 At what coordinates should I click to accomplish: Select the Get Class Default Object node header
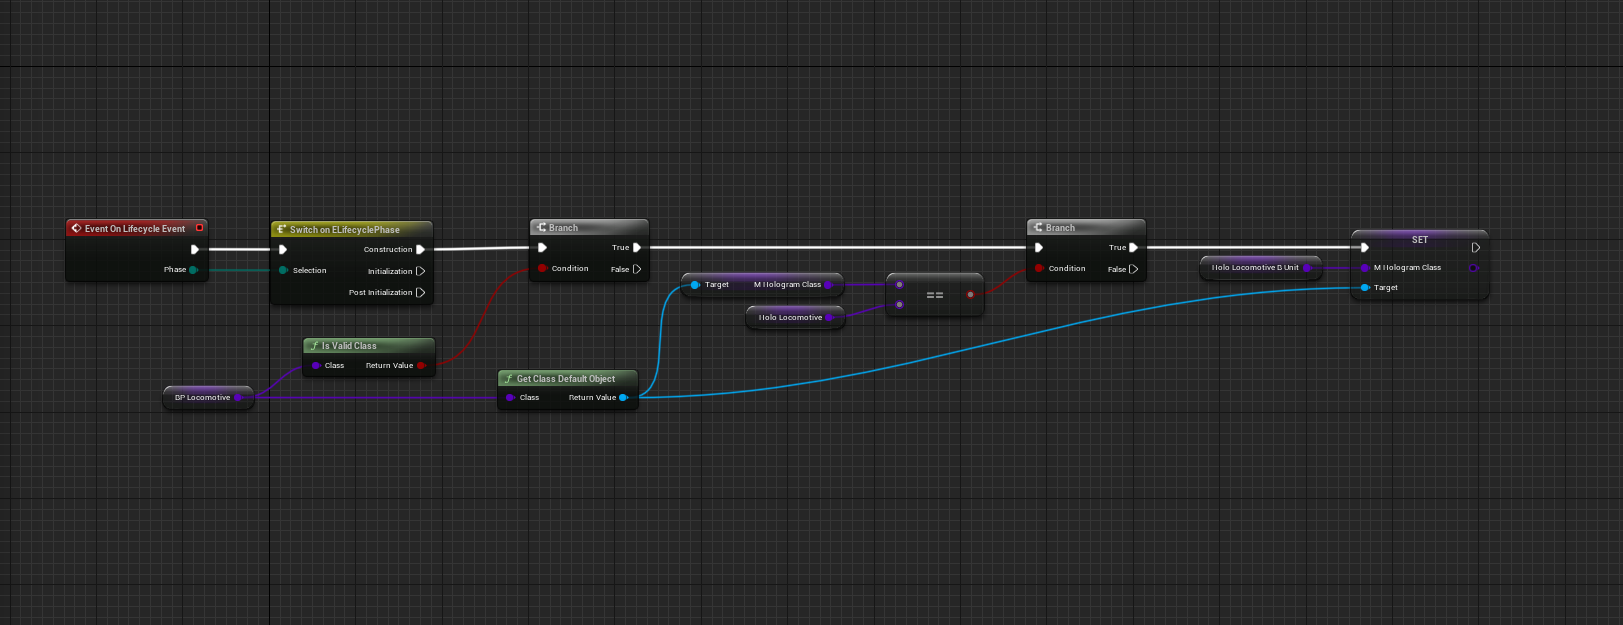tap(568, 378)
